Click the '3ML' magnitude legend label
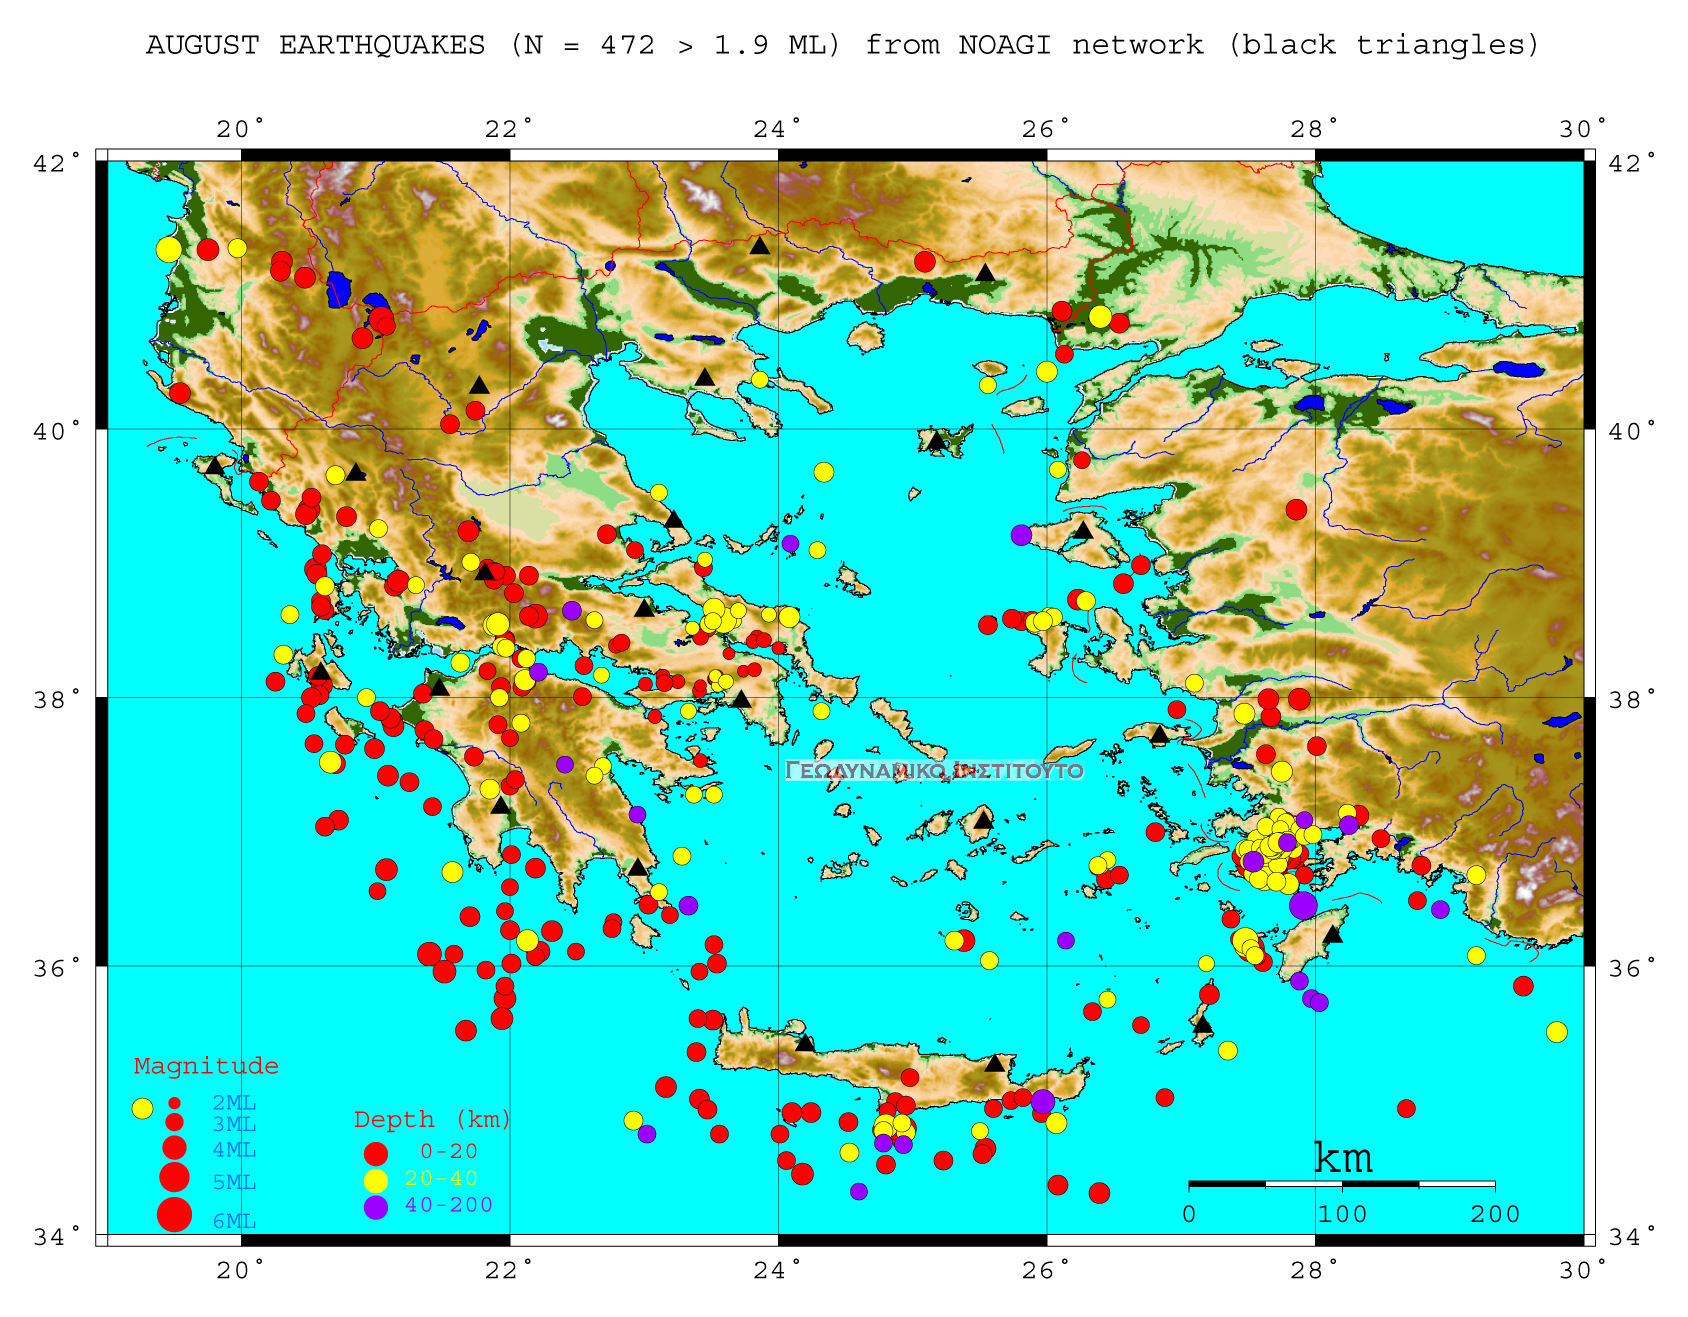Viewport: 1688px width, 1317px height. [234, 1125]
